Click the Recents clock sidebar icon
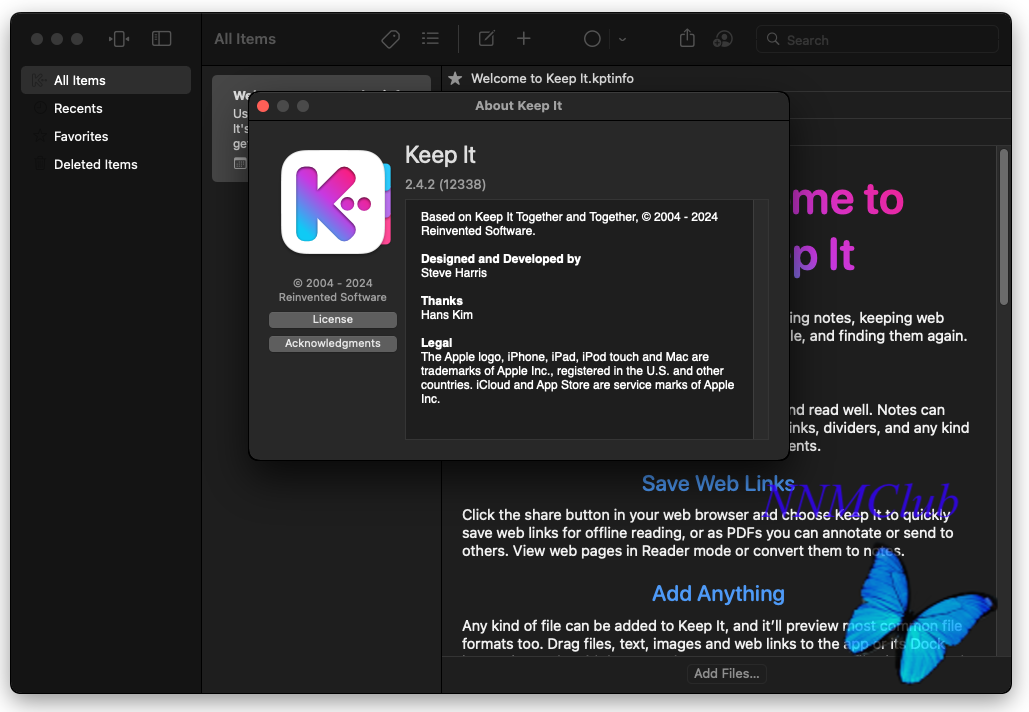The width and height of the screenshot is (1029, 712). click(x=40, y=108)
